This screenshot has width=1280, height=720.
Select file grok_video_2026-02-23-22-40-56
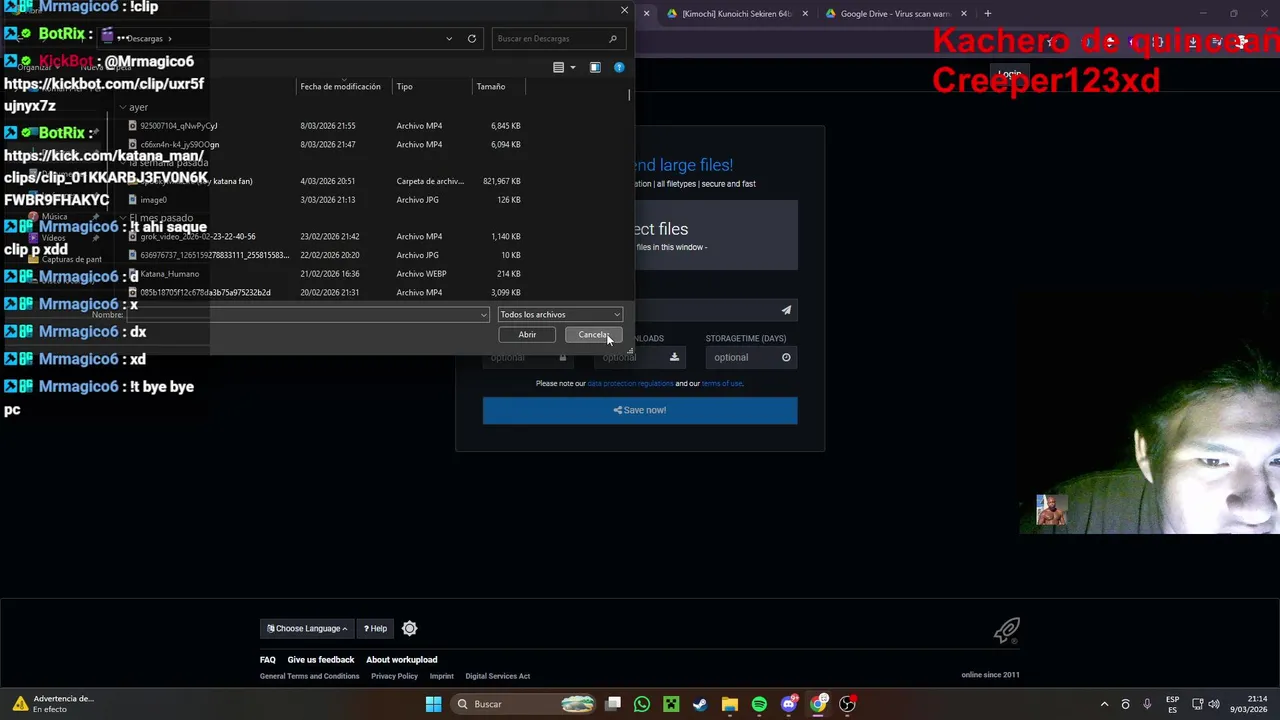[198, 237]
